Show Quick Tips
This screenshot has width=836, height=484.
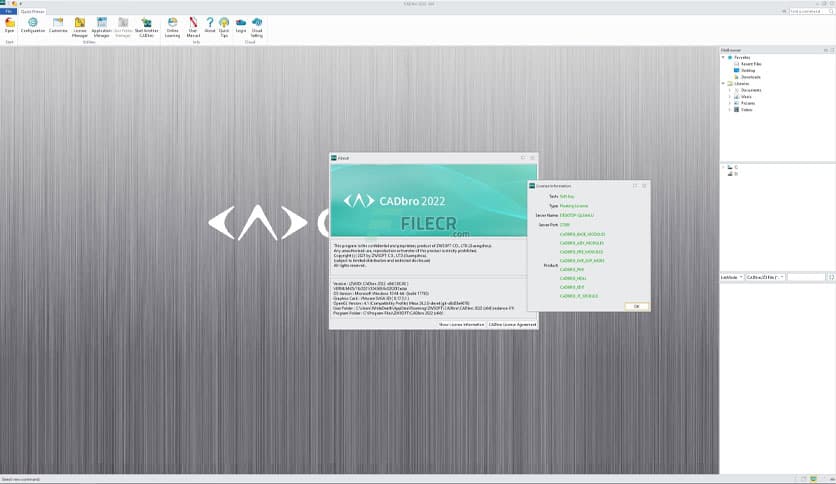[224, 27]
